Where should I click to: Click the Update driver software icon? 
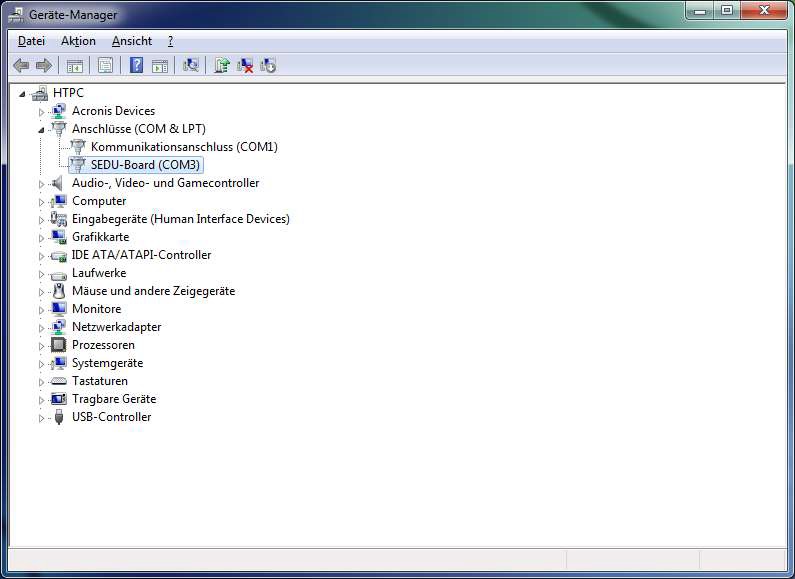(222, 65)
